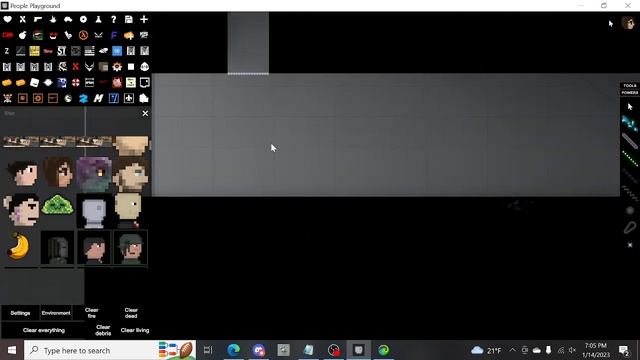Open the Environment settings

coord(56,313)
